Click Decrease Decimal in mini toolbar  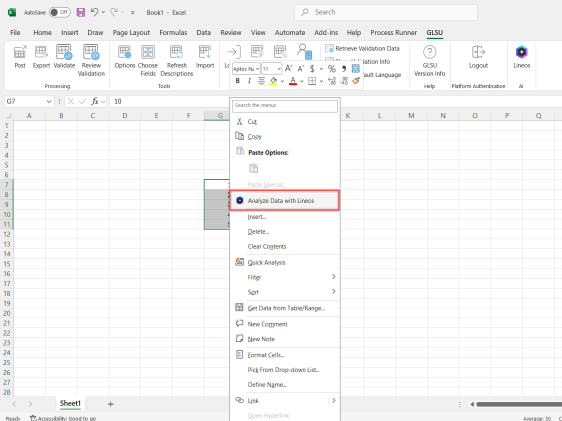pos(344,81)
